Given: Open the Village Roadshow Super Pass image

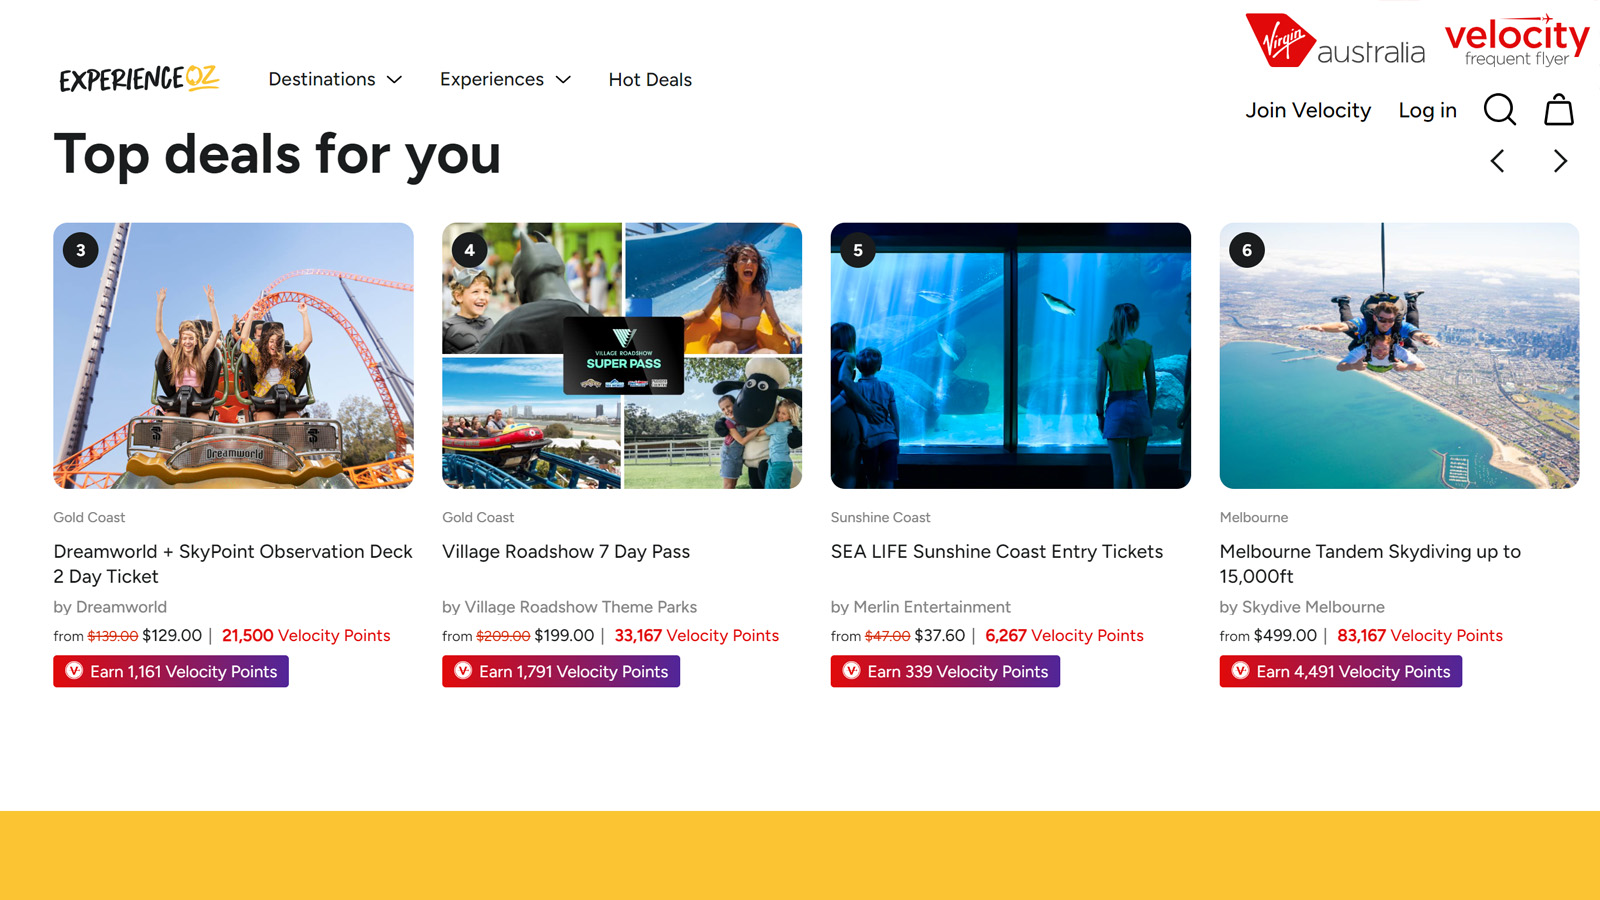Looking at the screenshot, I should coord(622,355).
